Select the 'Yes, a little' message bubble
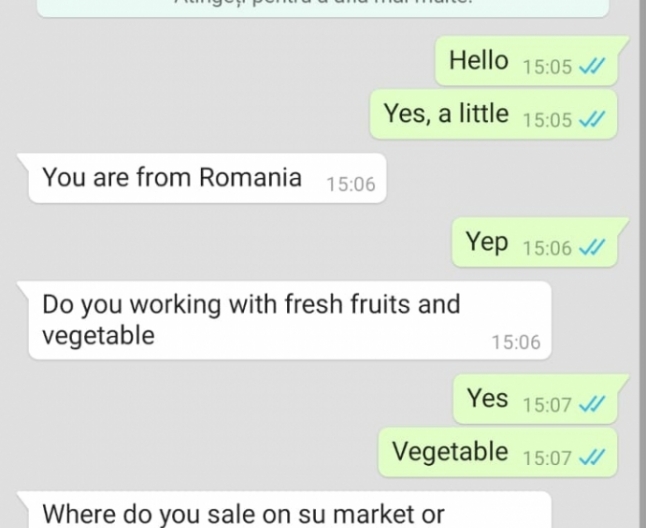This screenshot has height=528, width=646. (494, 114)
